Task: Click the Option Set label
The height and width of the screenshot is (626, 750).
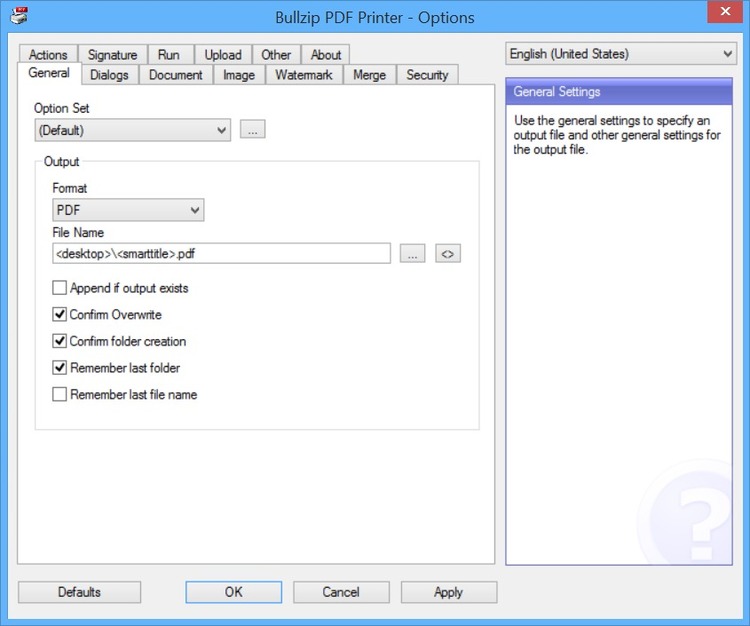Action: (62, 108)
